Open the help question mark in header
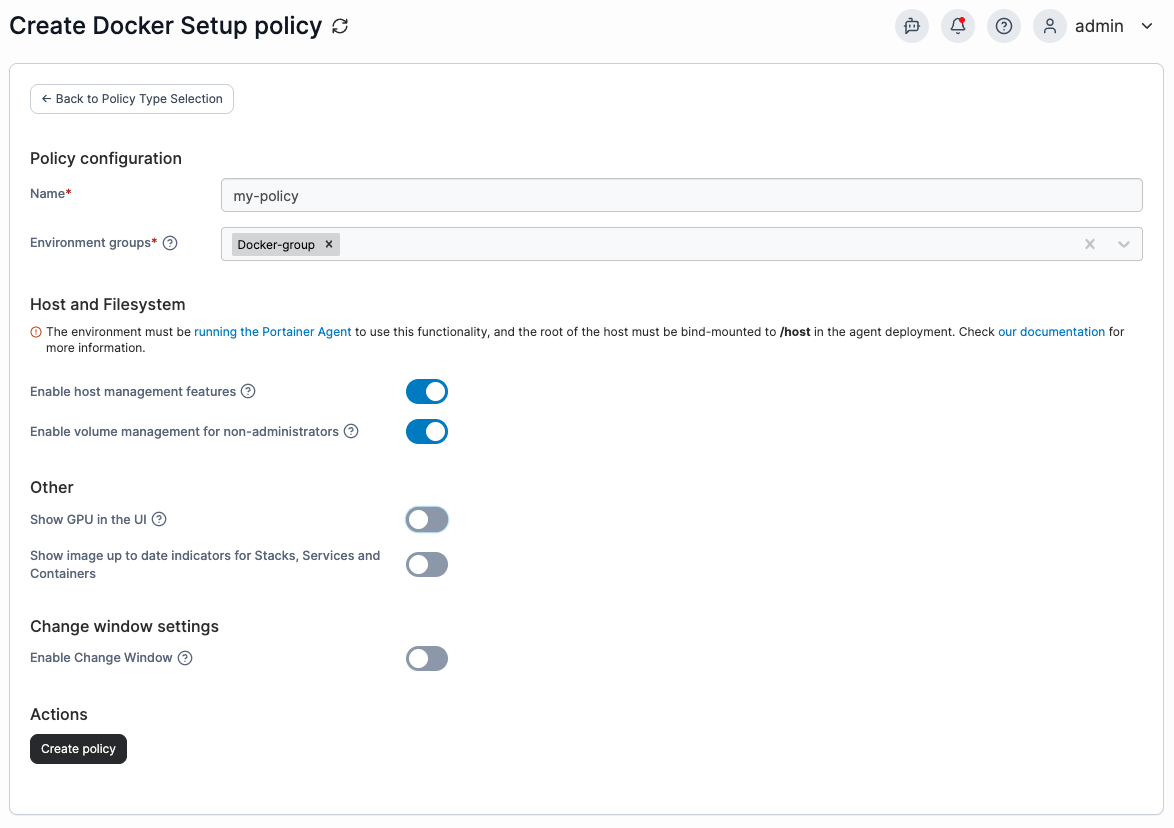This screenshot has width=1174, height=828. 1004,27
